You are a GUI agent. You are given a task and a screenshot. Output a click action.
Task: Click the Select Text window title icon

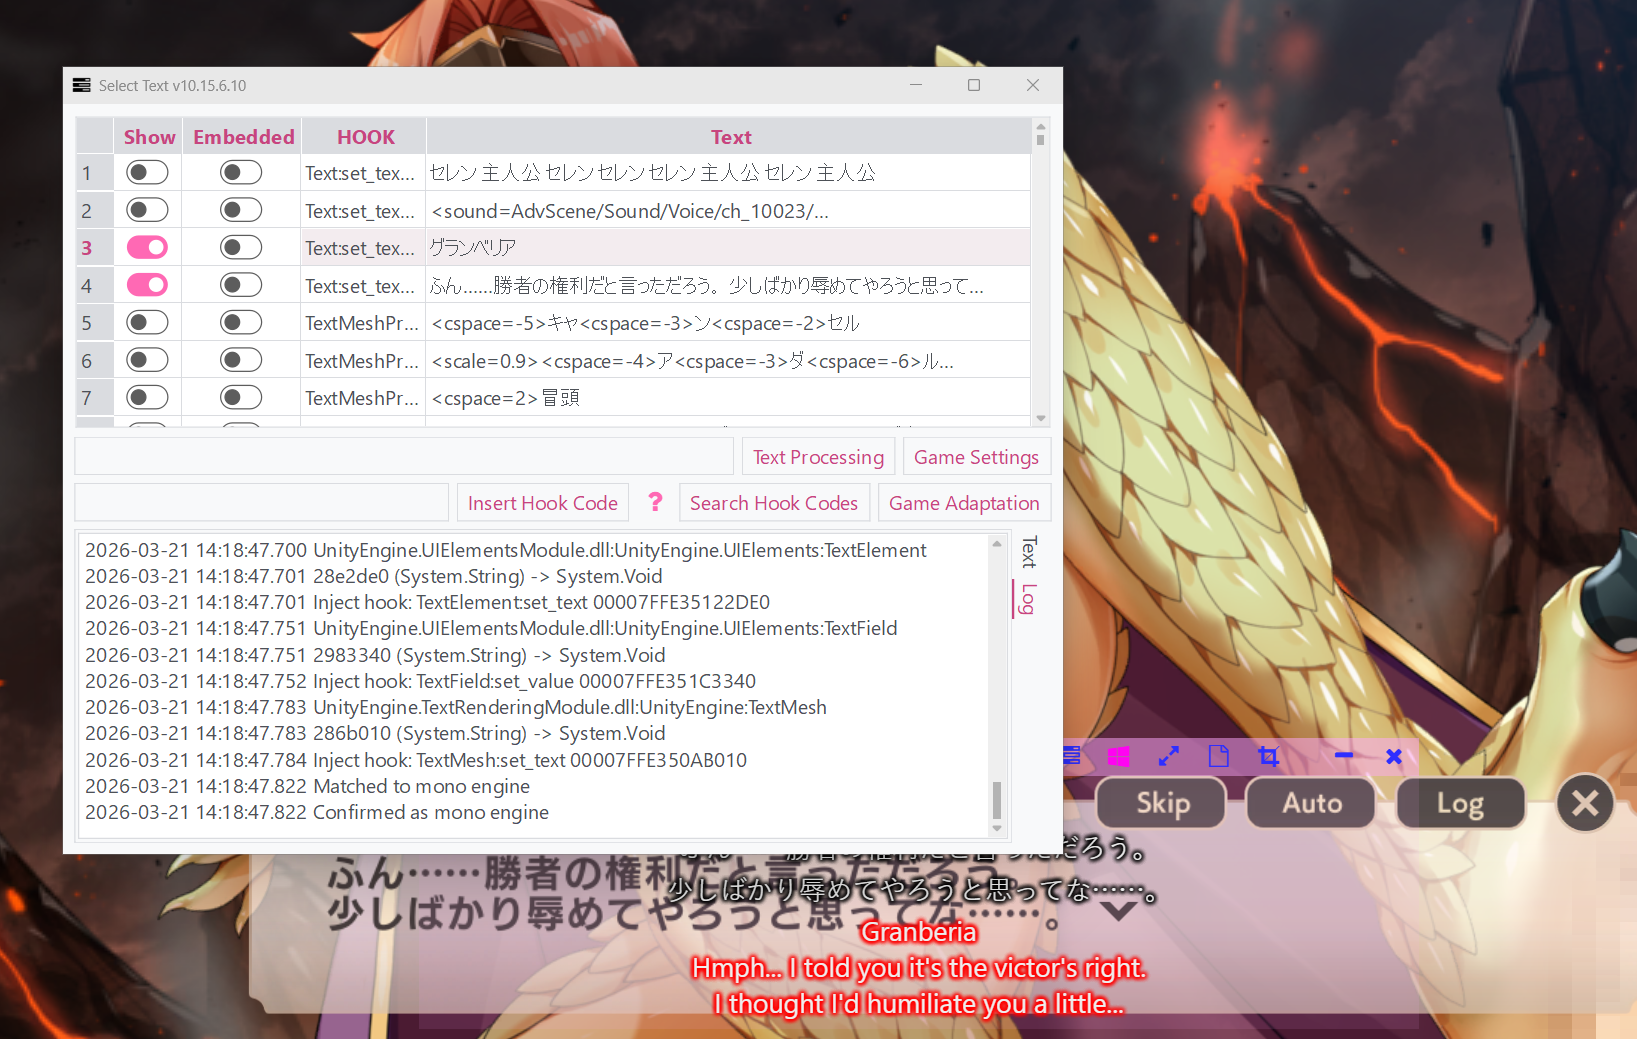(x=82, y=86)
